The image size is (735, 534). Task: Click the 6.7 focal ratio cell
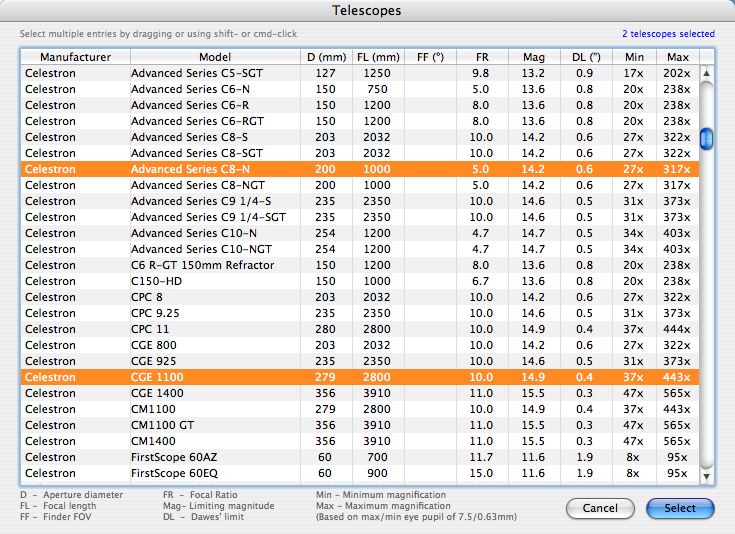480,281
